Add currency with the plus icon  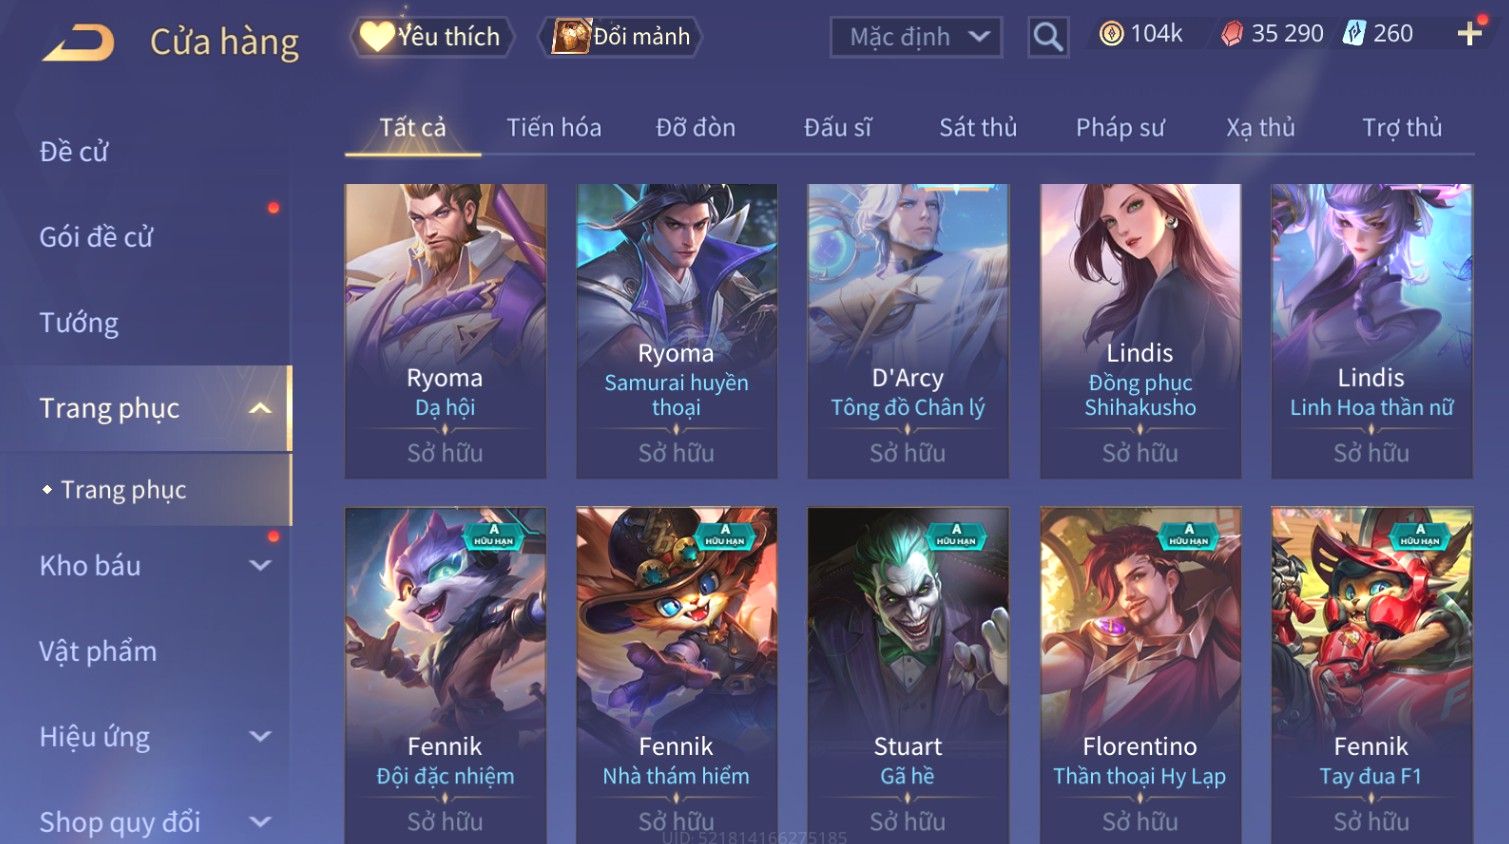1469,34
